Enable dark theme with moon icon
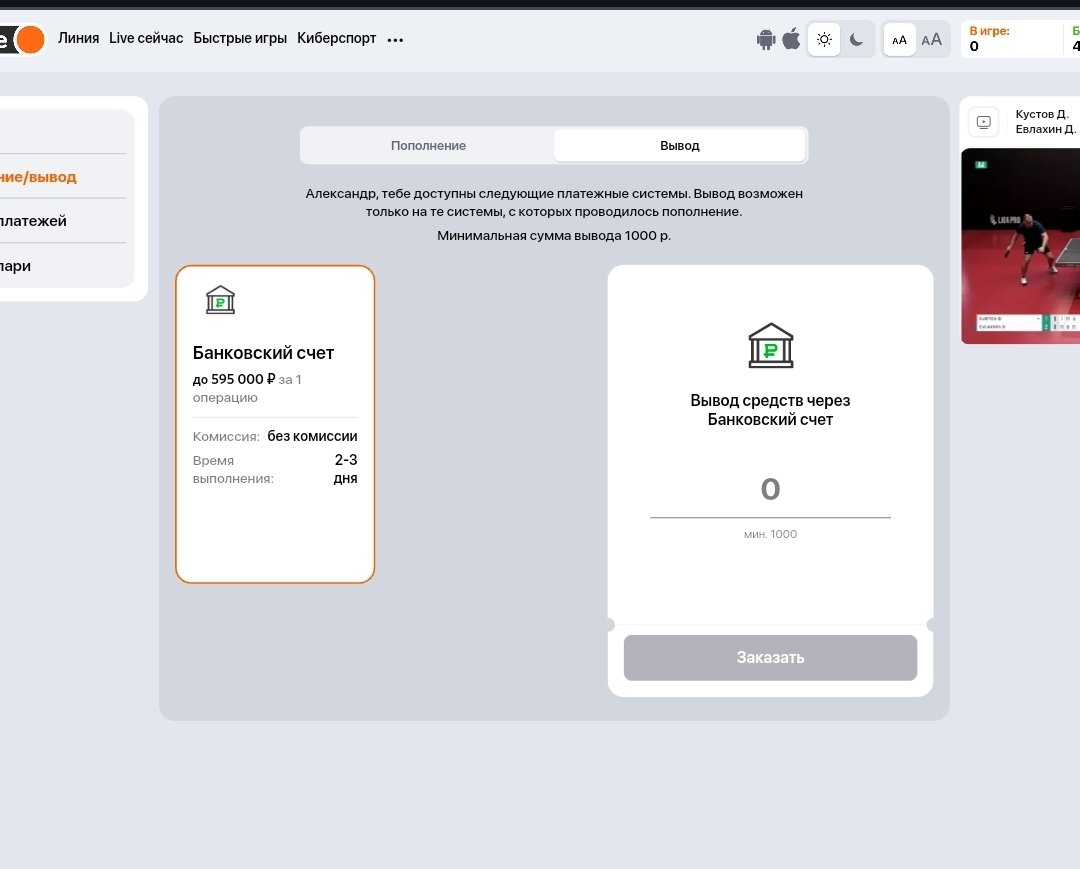1080x869 pixels. [x=857, y=39]
